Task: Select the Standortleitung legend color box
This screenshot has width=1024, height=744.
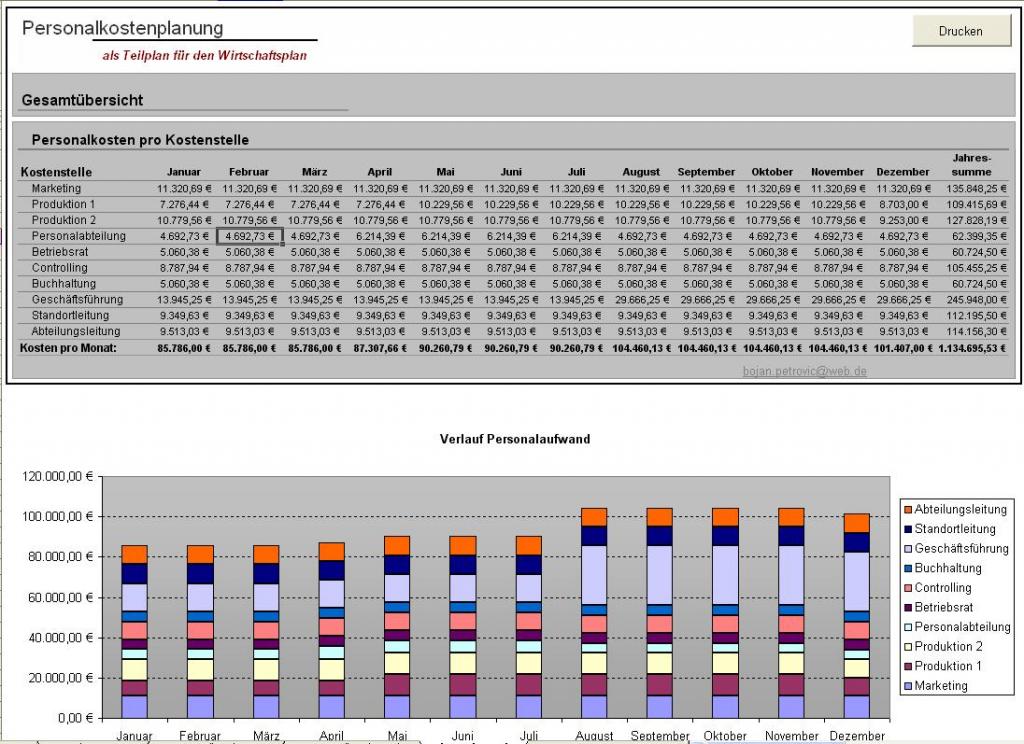Action: pyautogui.click(x=907, y=529)
